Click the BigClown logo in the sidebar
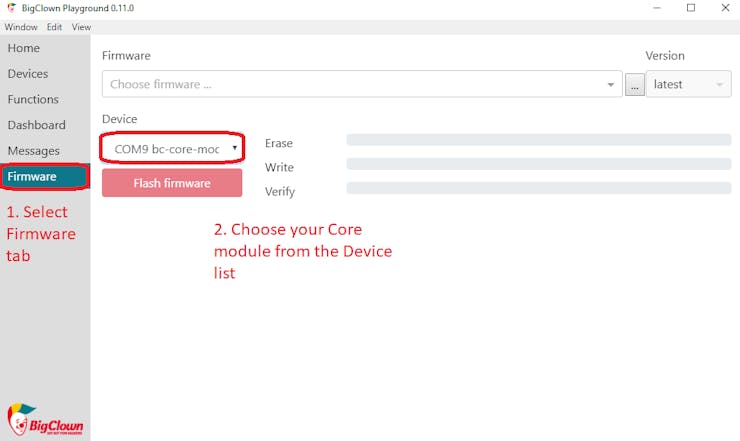Viewport: 740px width, 441px height. (x=45, y=417)
